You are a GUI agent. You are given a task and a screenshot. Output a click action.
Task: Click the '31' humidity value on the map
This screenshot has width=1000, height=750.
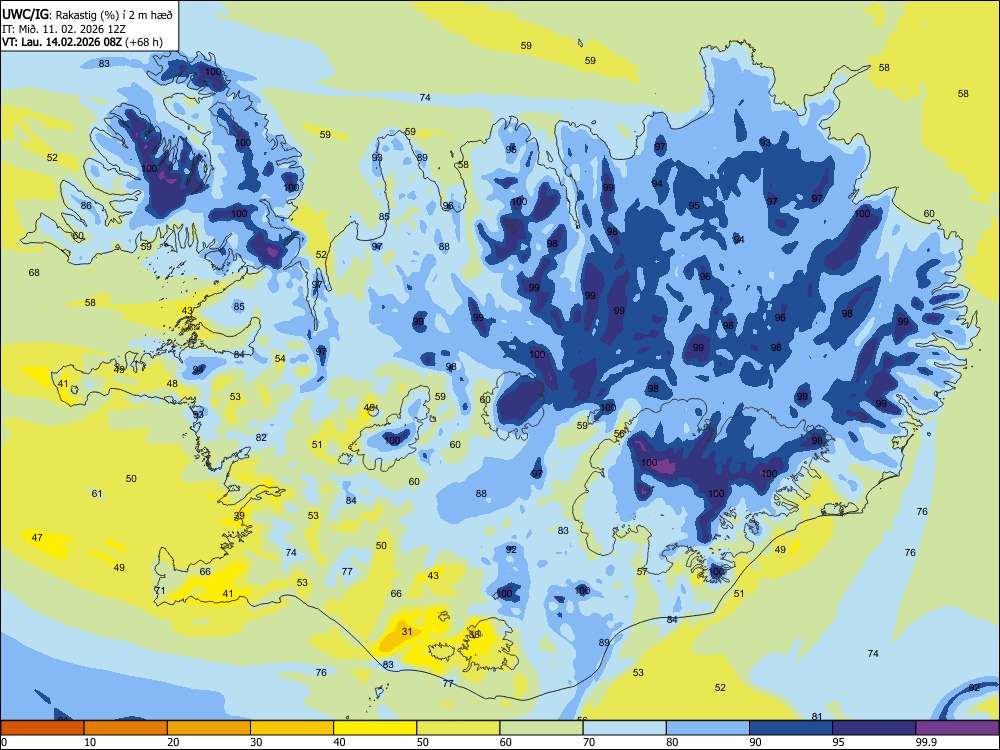[407, 631]
